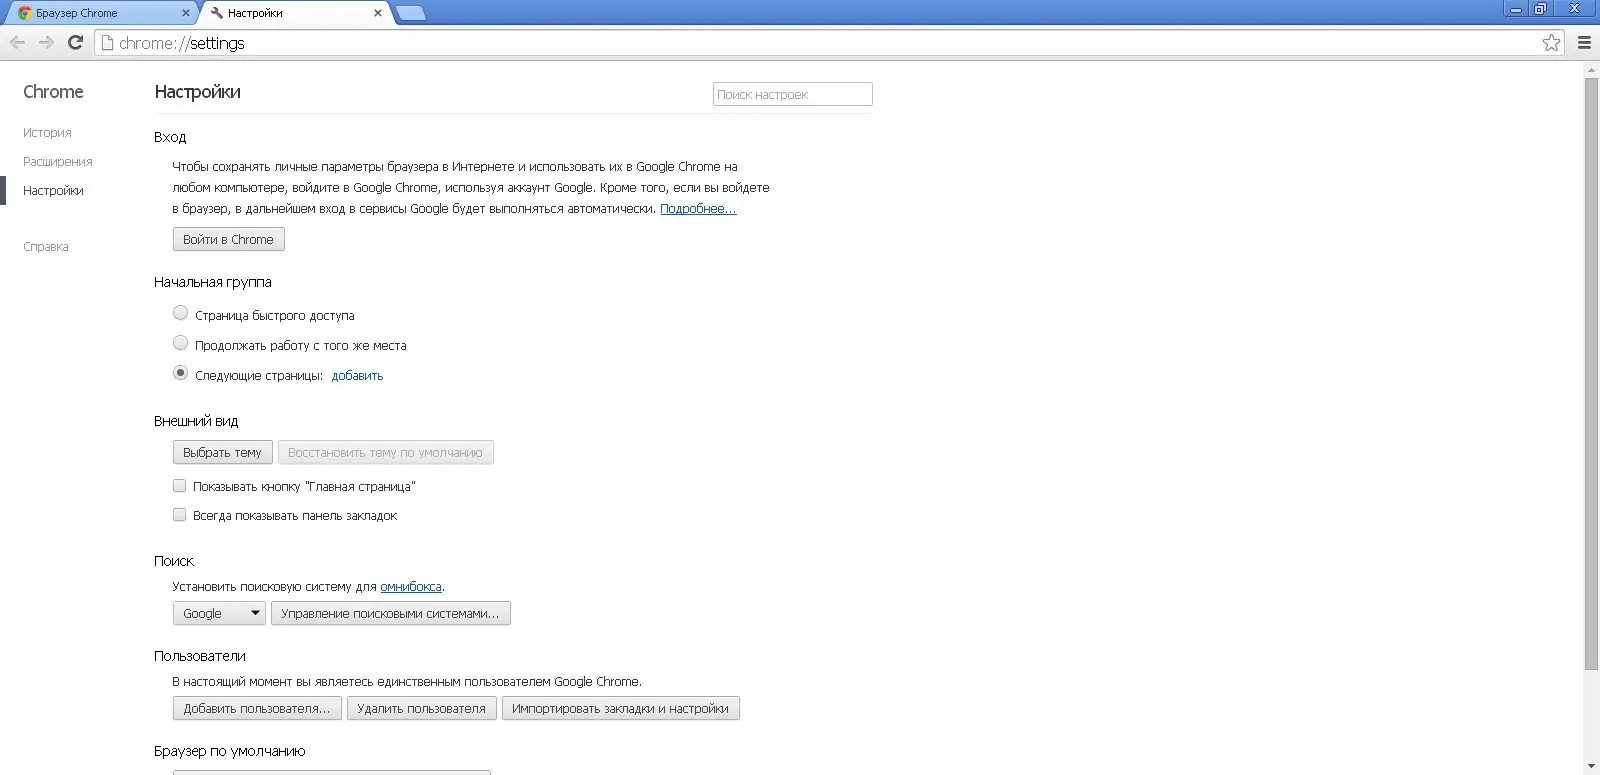Go forward with the forward arrow icon
Screen dimensions: 1600x775
46,42
